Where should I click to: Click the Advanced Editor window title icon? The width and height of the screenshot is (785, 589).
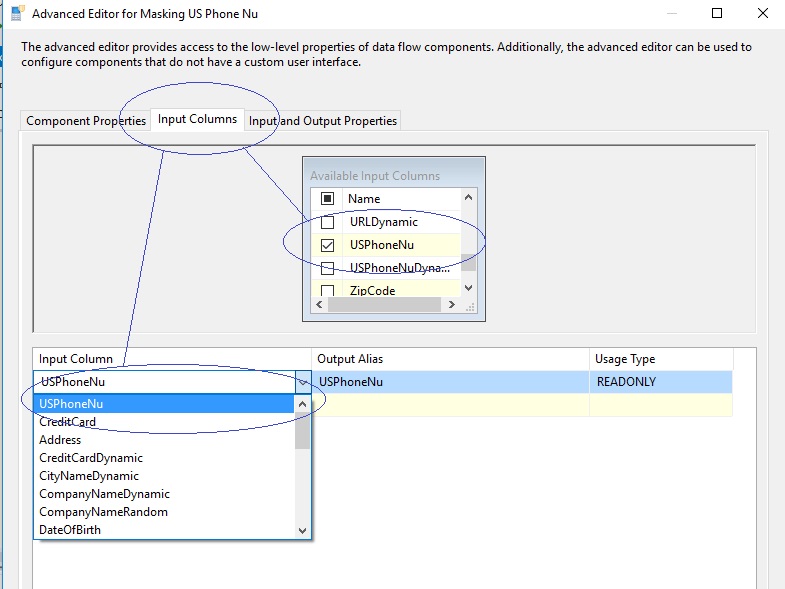tap(17, 13)
